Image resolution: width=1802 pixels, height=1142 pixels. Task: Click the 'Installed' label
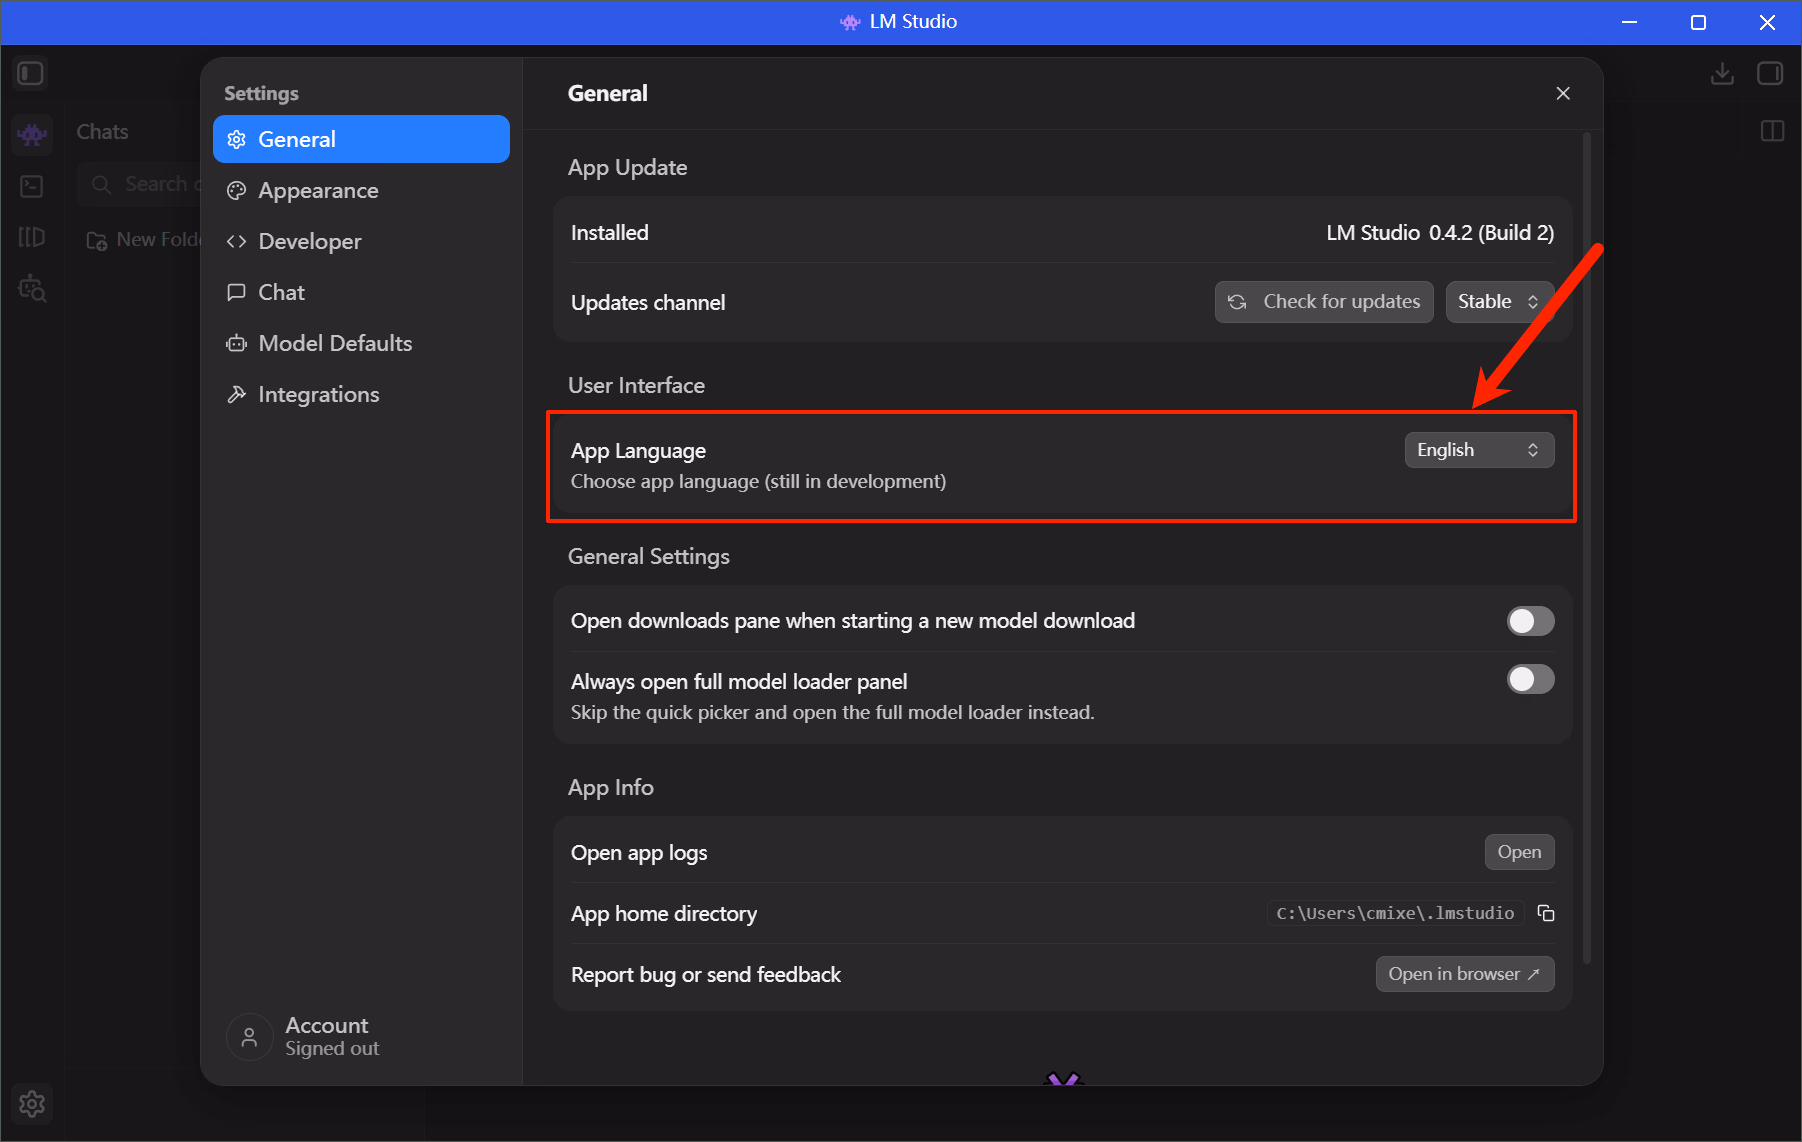pos(610,233)
